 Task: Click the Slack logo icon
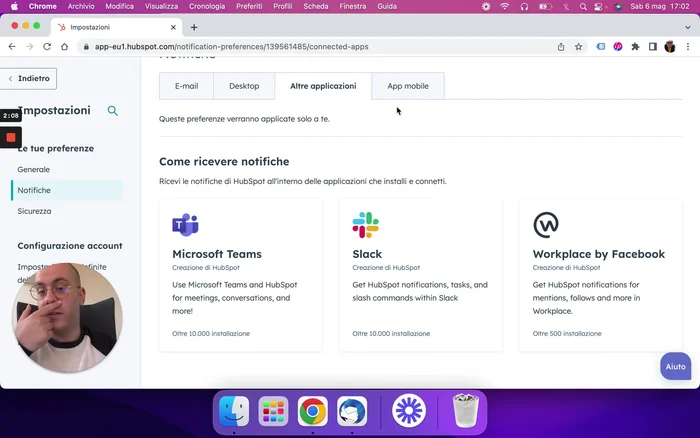click(365, 225)
